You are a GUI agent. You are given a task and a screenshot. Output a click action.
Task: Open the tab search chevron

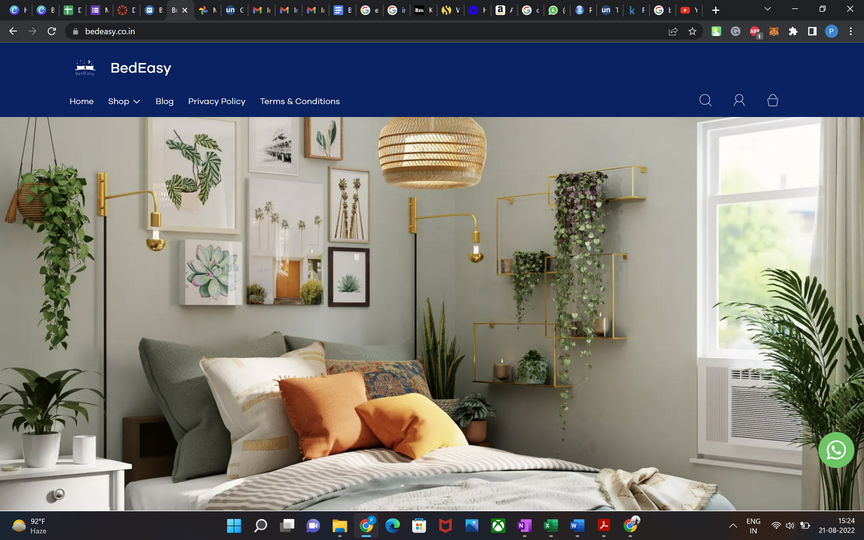click(767, 9)
